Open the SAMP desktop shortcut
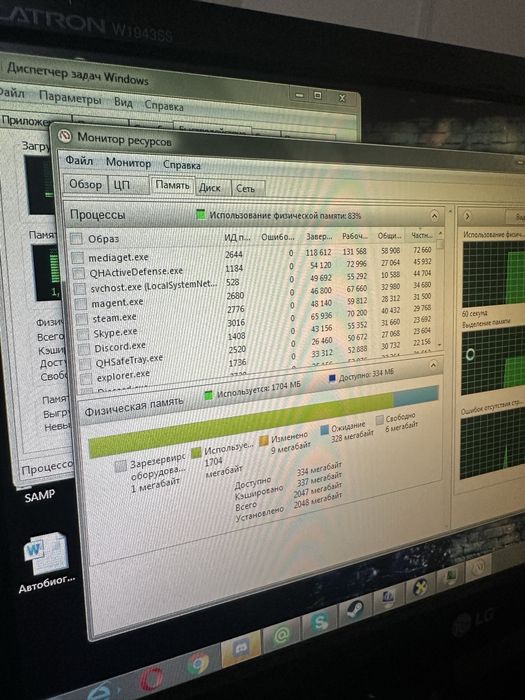This screenshot has width=525, height=700. [40, 495]
